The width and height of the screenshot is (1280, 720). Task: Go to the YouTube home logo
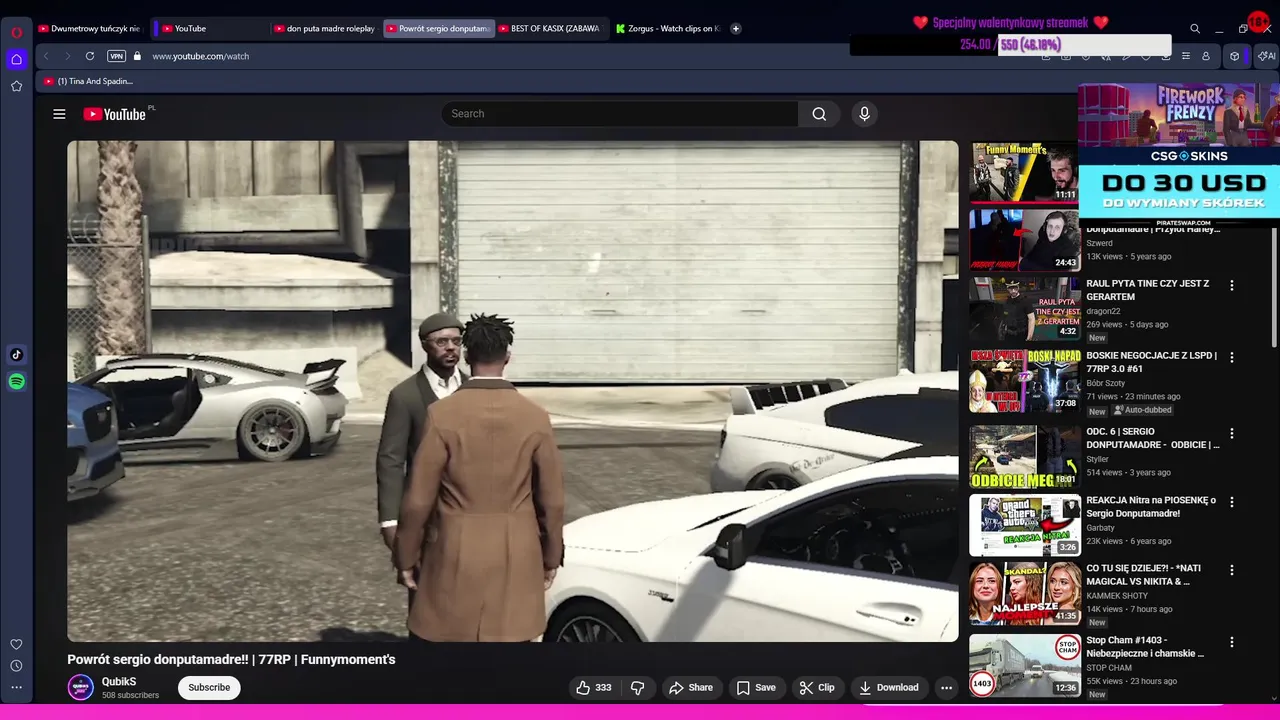click(x=115, y=114)
